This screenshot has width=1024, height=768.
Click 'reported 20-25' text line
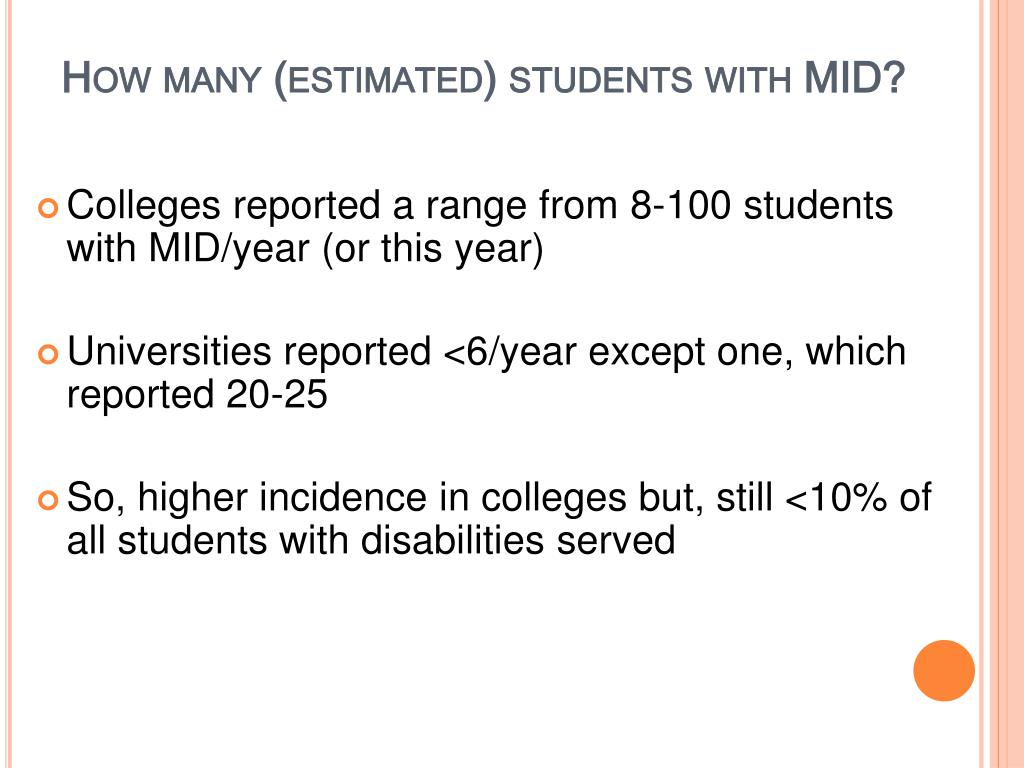coord(197,395)
